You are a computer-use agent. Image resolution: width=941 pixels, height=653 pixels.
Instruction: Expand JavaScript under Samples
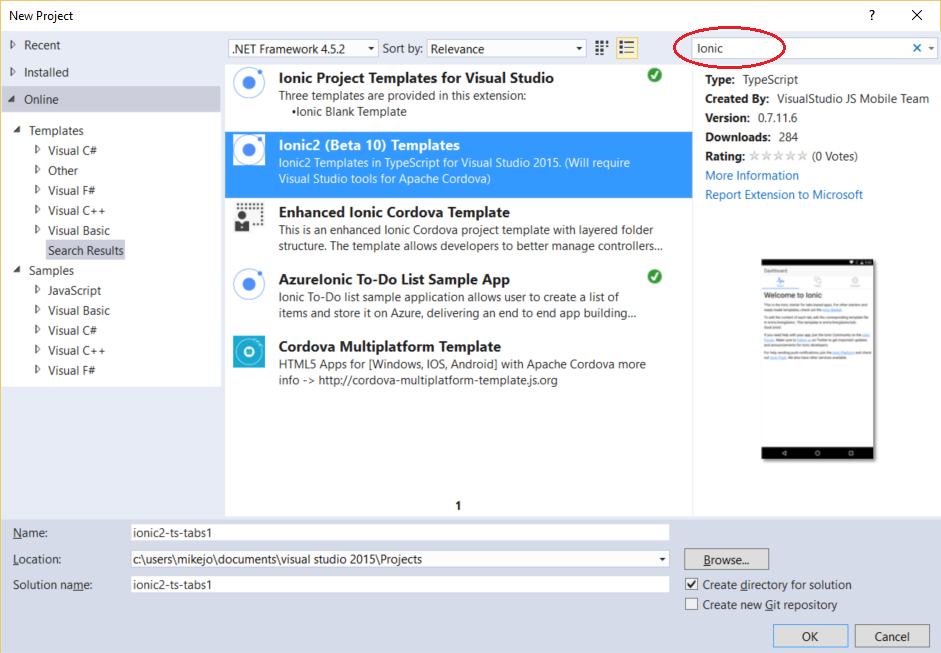37,289
